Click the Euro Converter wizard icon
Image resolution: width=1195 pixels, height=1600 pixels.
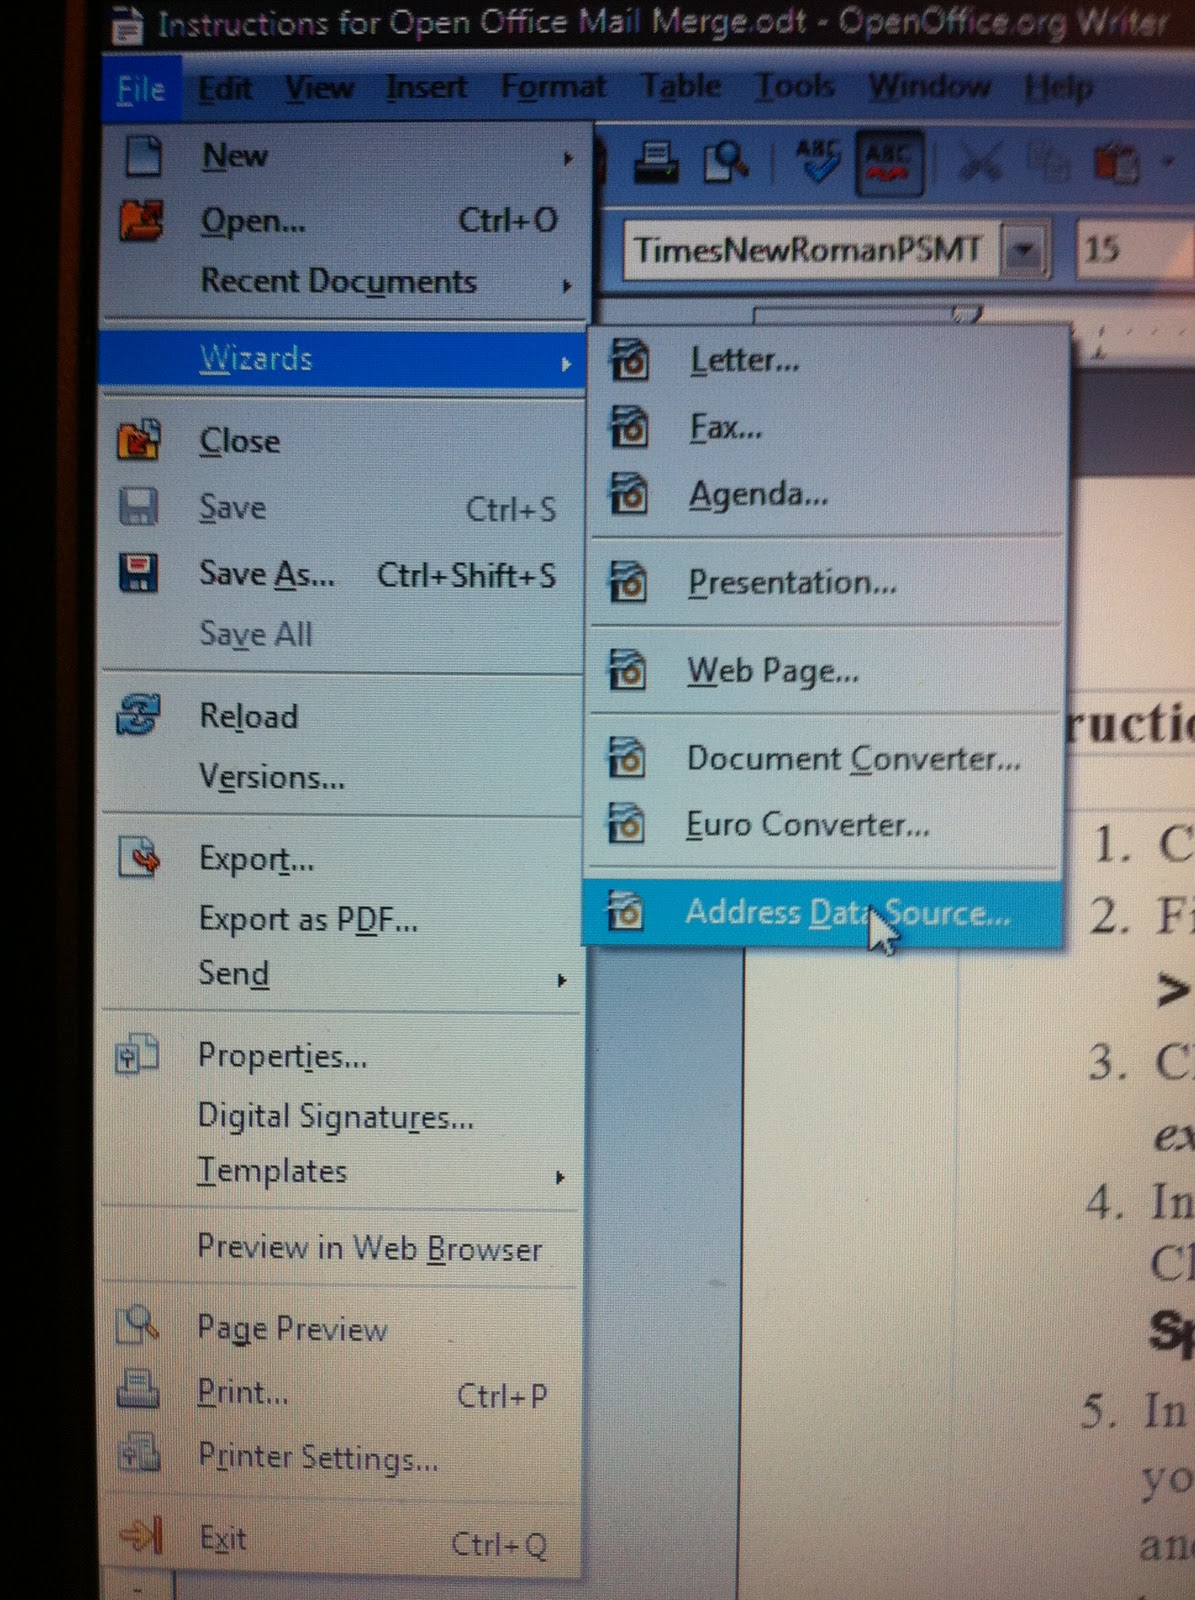click(x=626, y=824)
